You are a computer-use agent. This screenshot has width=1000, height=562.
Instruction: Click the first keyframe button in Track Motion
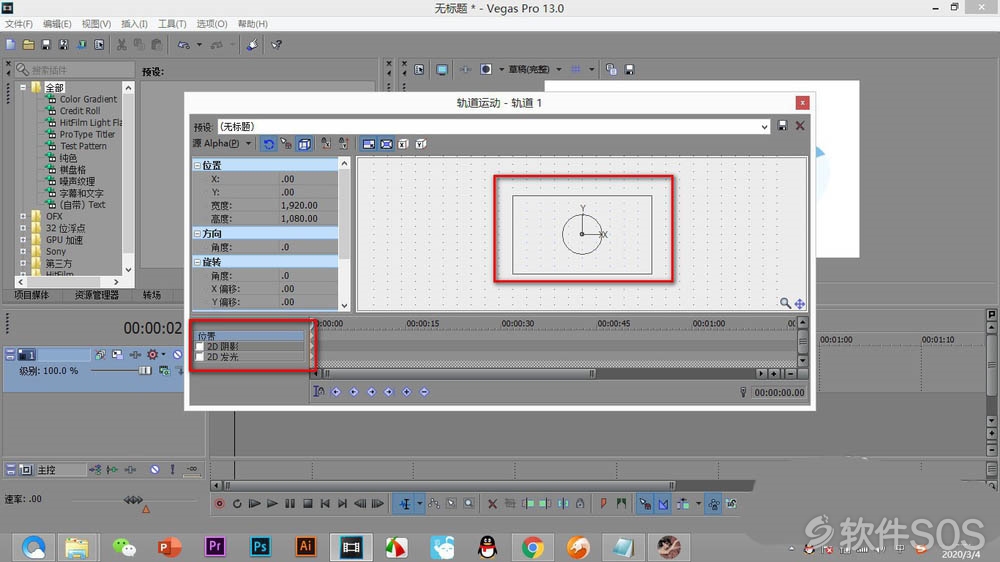[336, 392]
